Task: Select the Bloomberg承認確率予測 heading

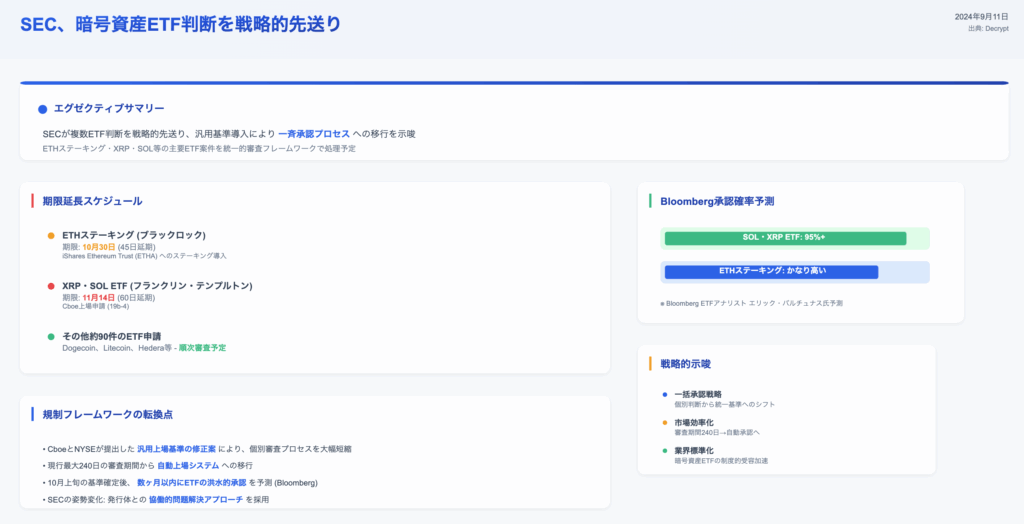Action: pos(717,201)
